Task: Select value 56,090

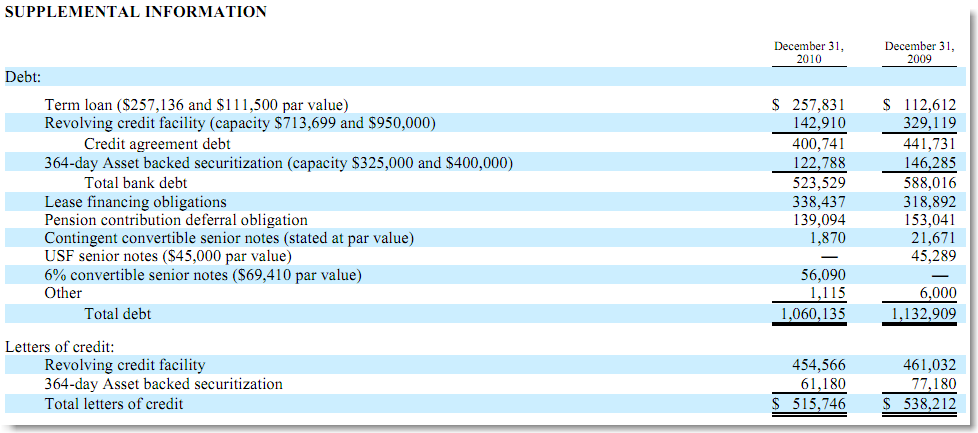Action: pyautogui.click(x=823, y=275)
